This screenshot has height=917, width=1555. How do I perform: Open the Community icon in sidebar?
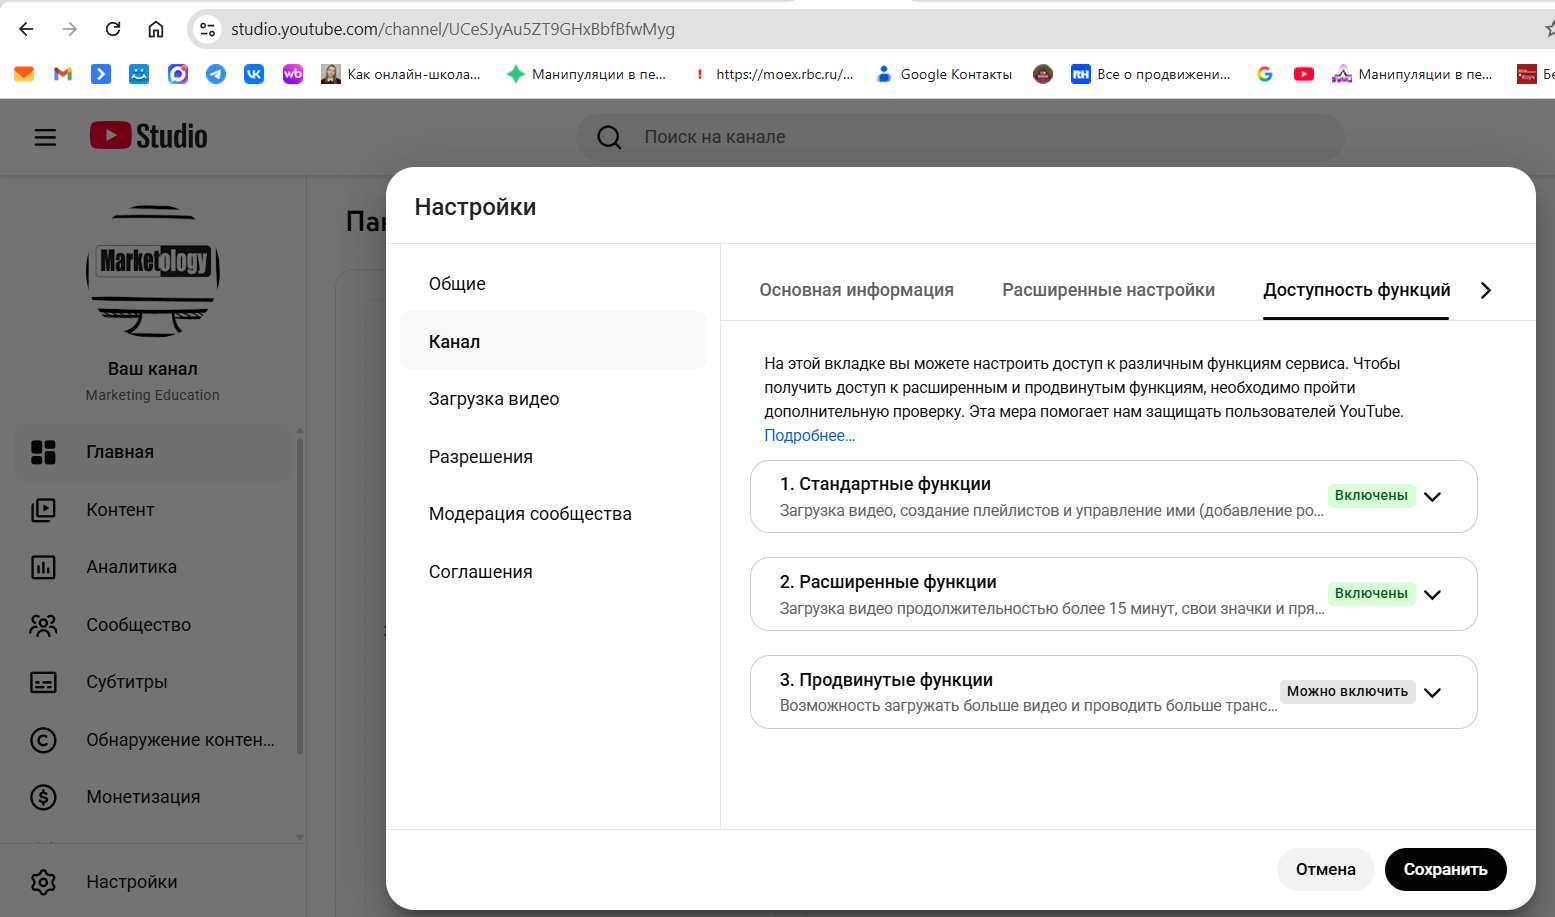pyautogui.click(x=43, y=625)
